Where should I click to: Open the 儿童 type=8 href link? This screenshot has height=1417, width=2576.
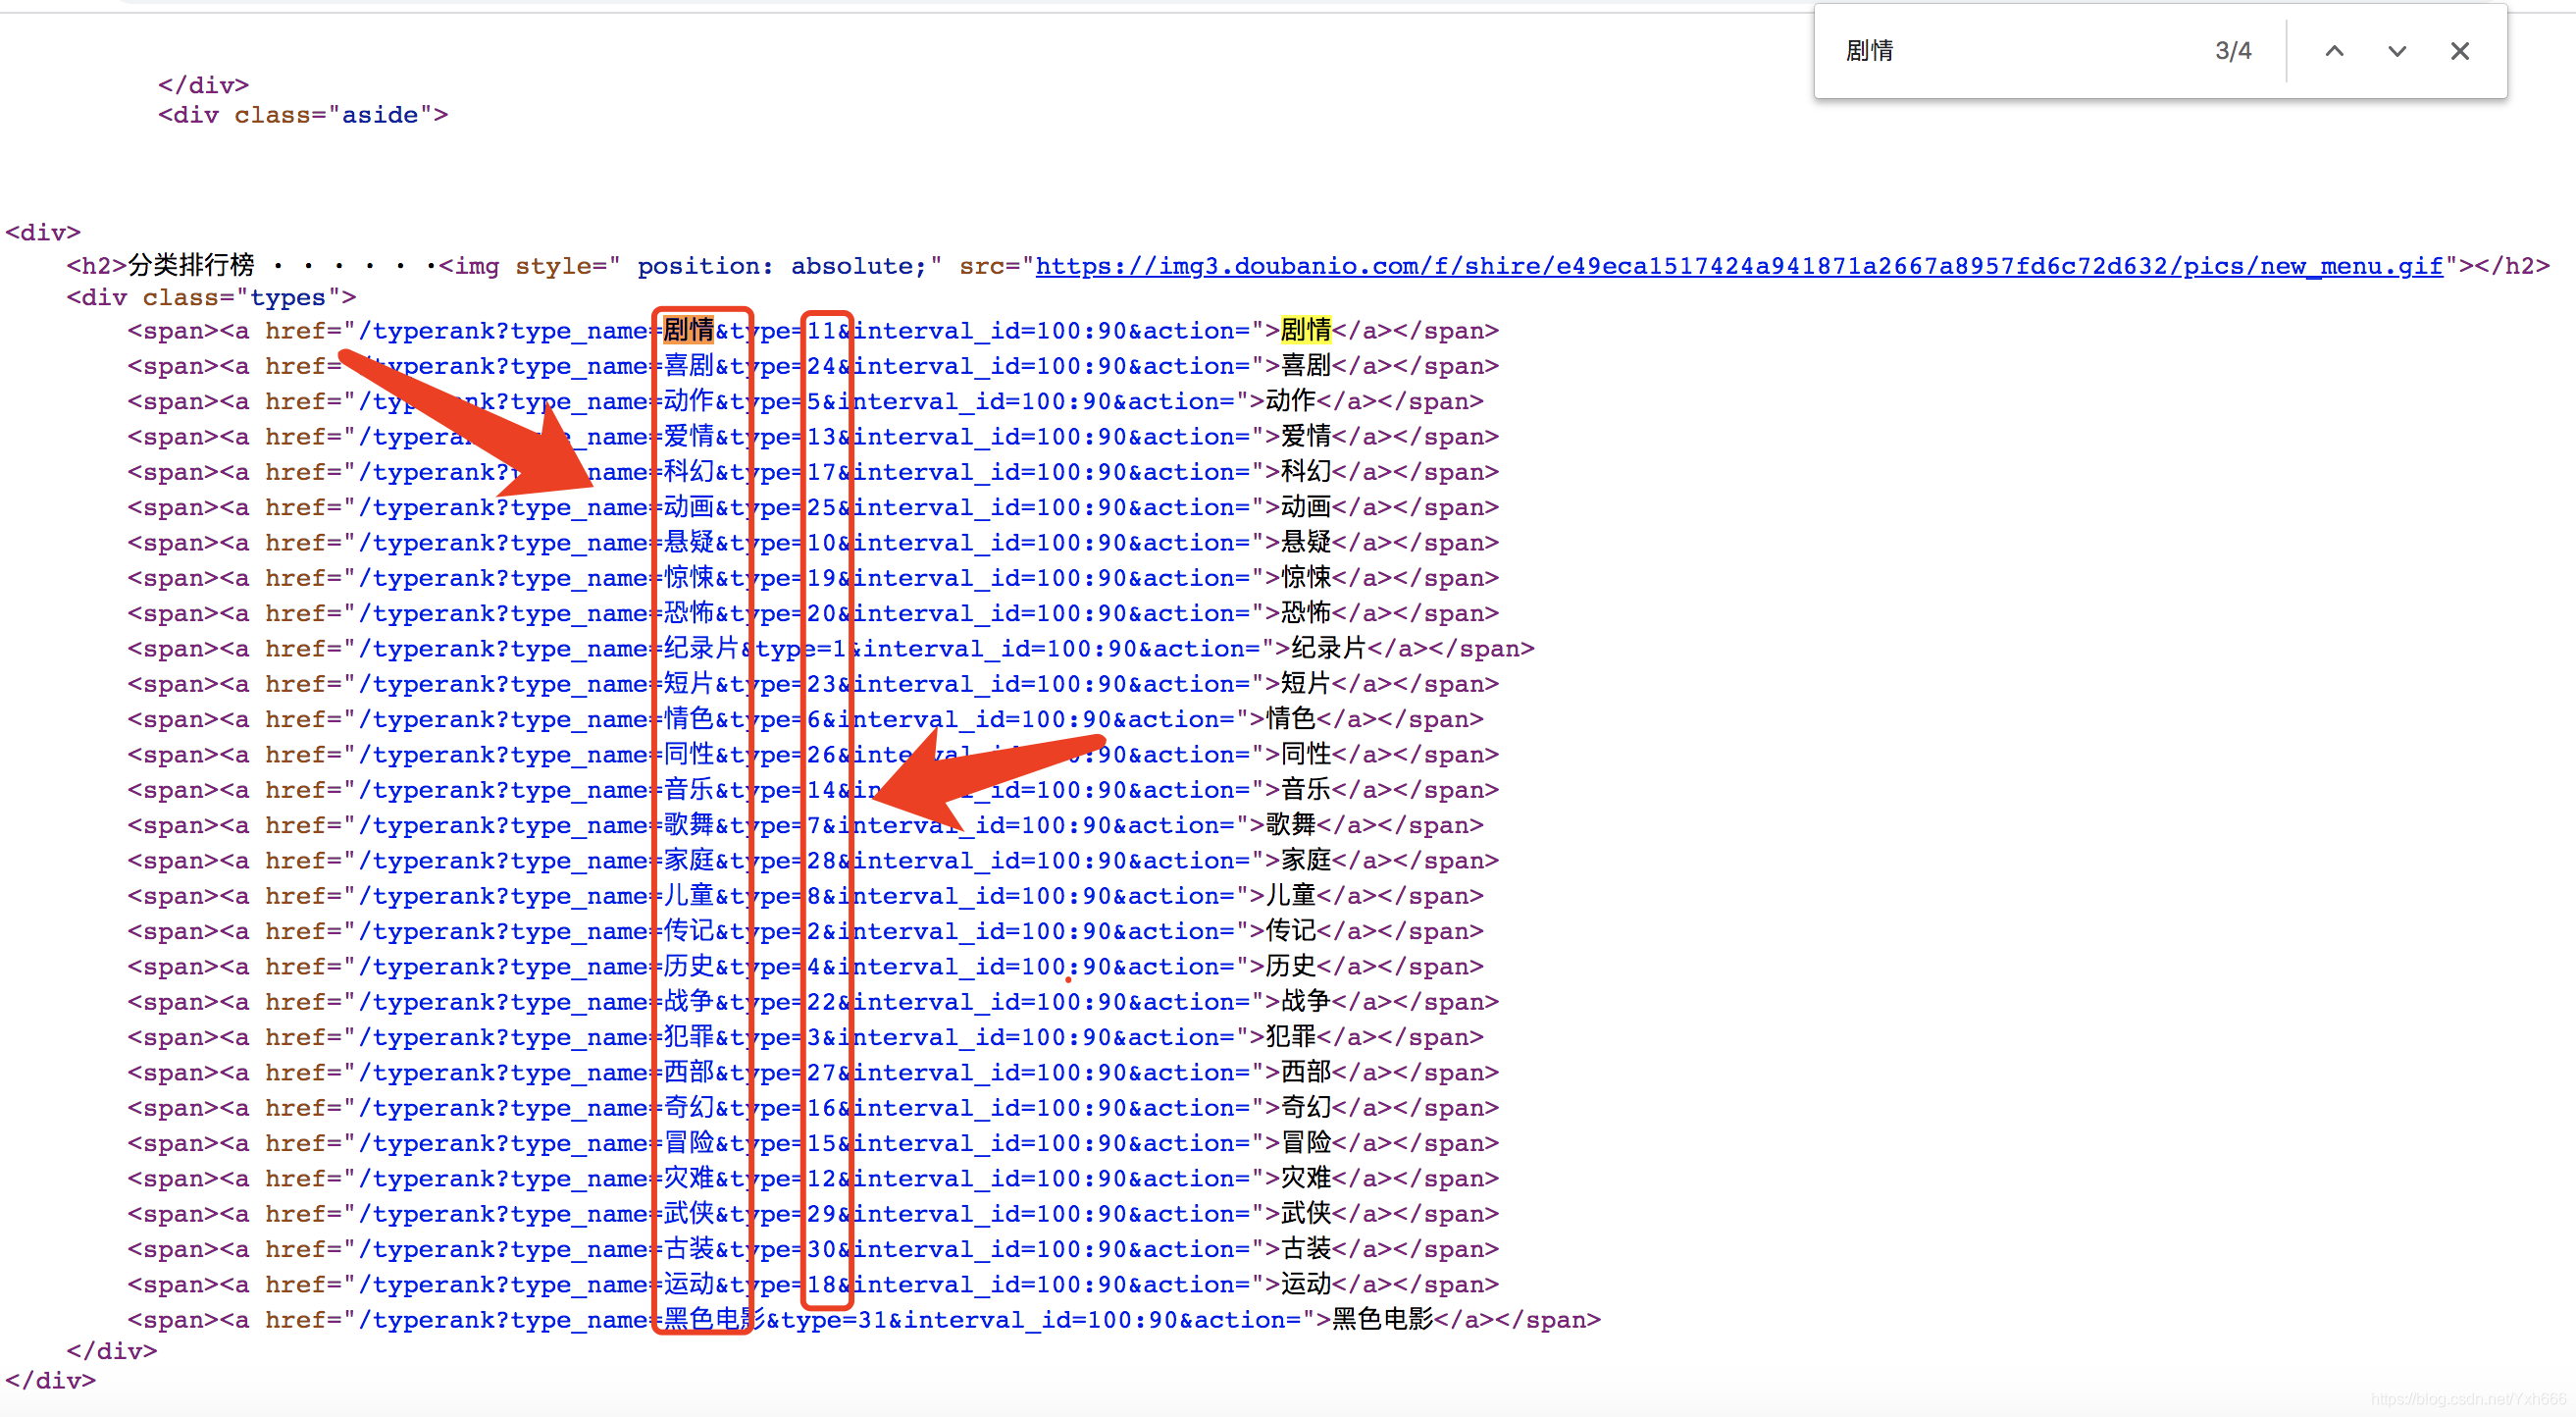pyautogui.click(x=797, y=896)
